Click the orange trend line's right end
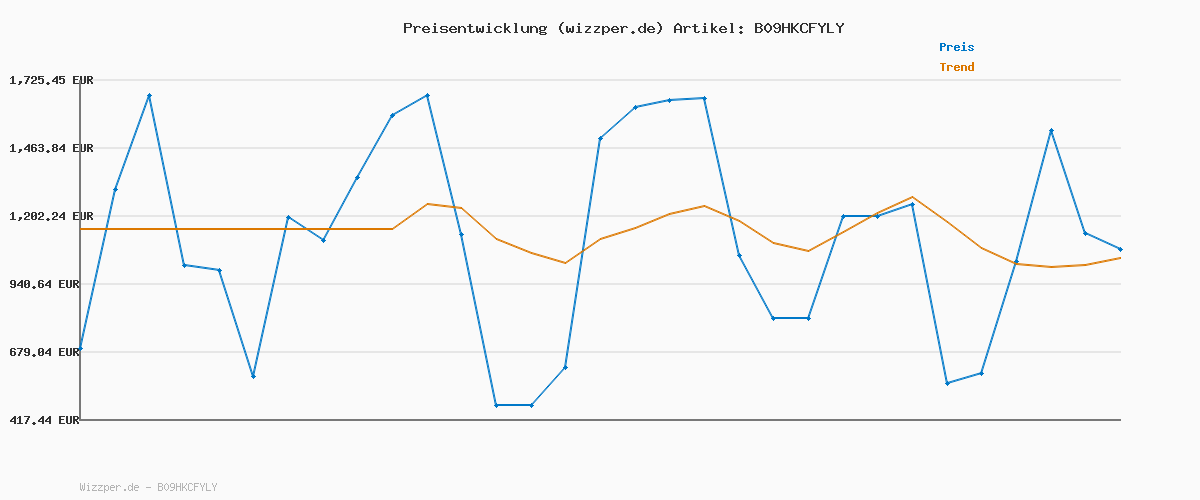The image size is (1200, 500). coord(1120,258)
